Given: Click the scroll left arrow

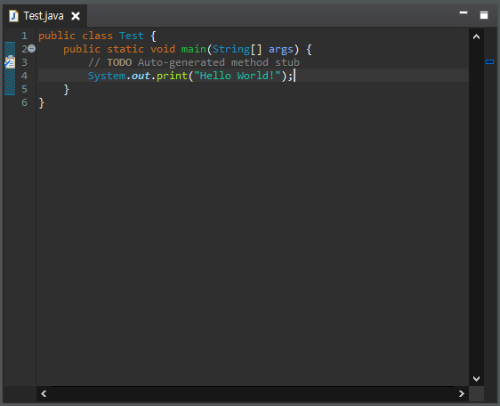Looking at the screenshot, I should tap(44, 394).
